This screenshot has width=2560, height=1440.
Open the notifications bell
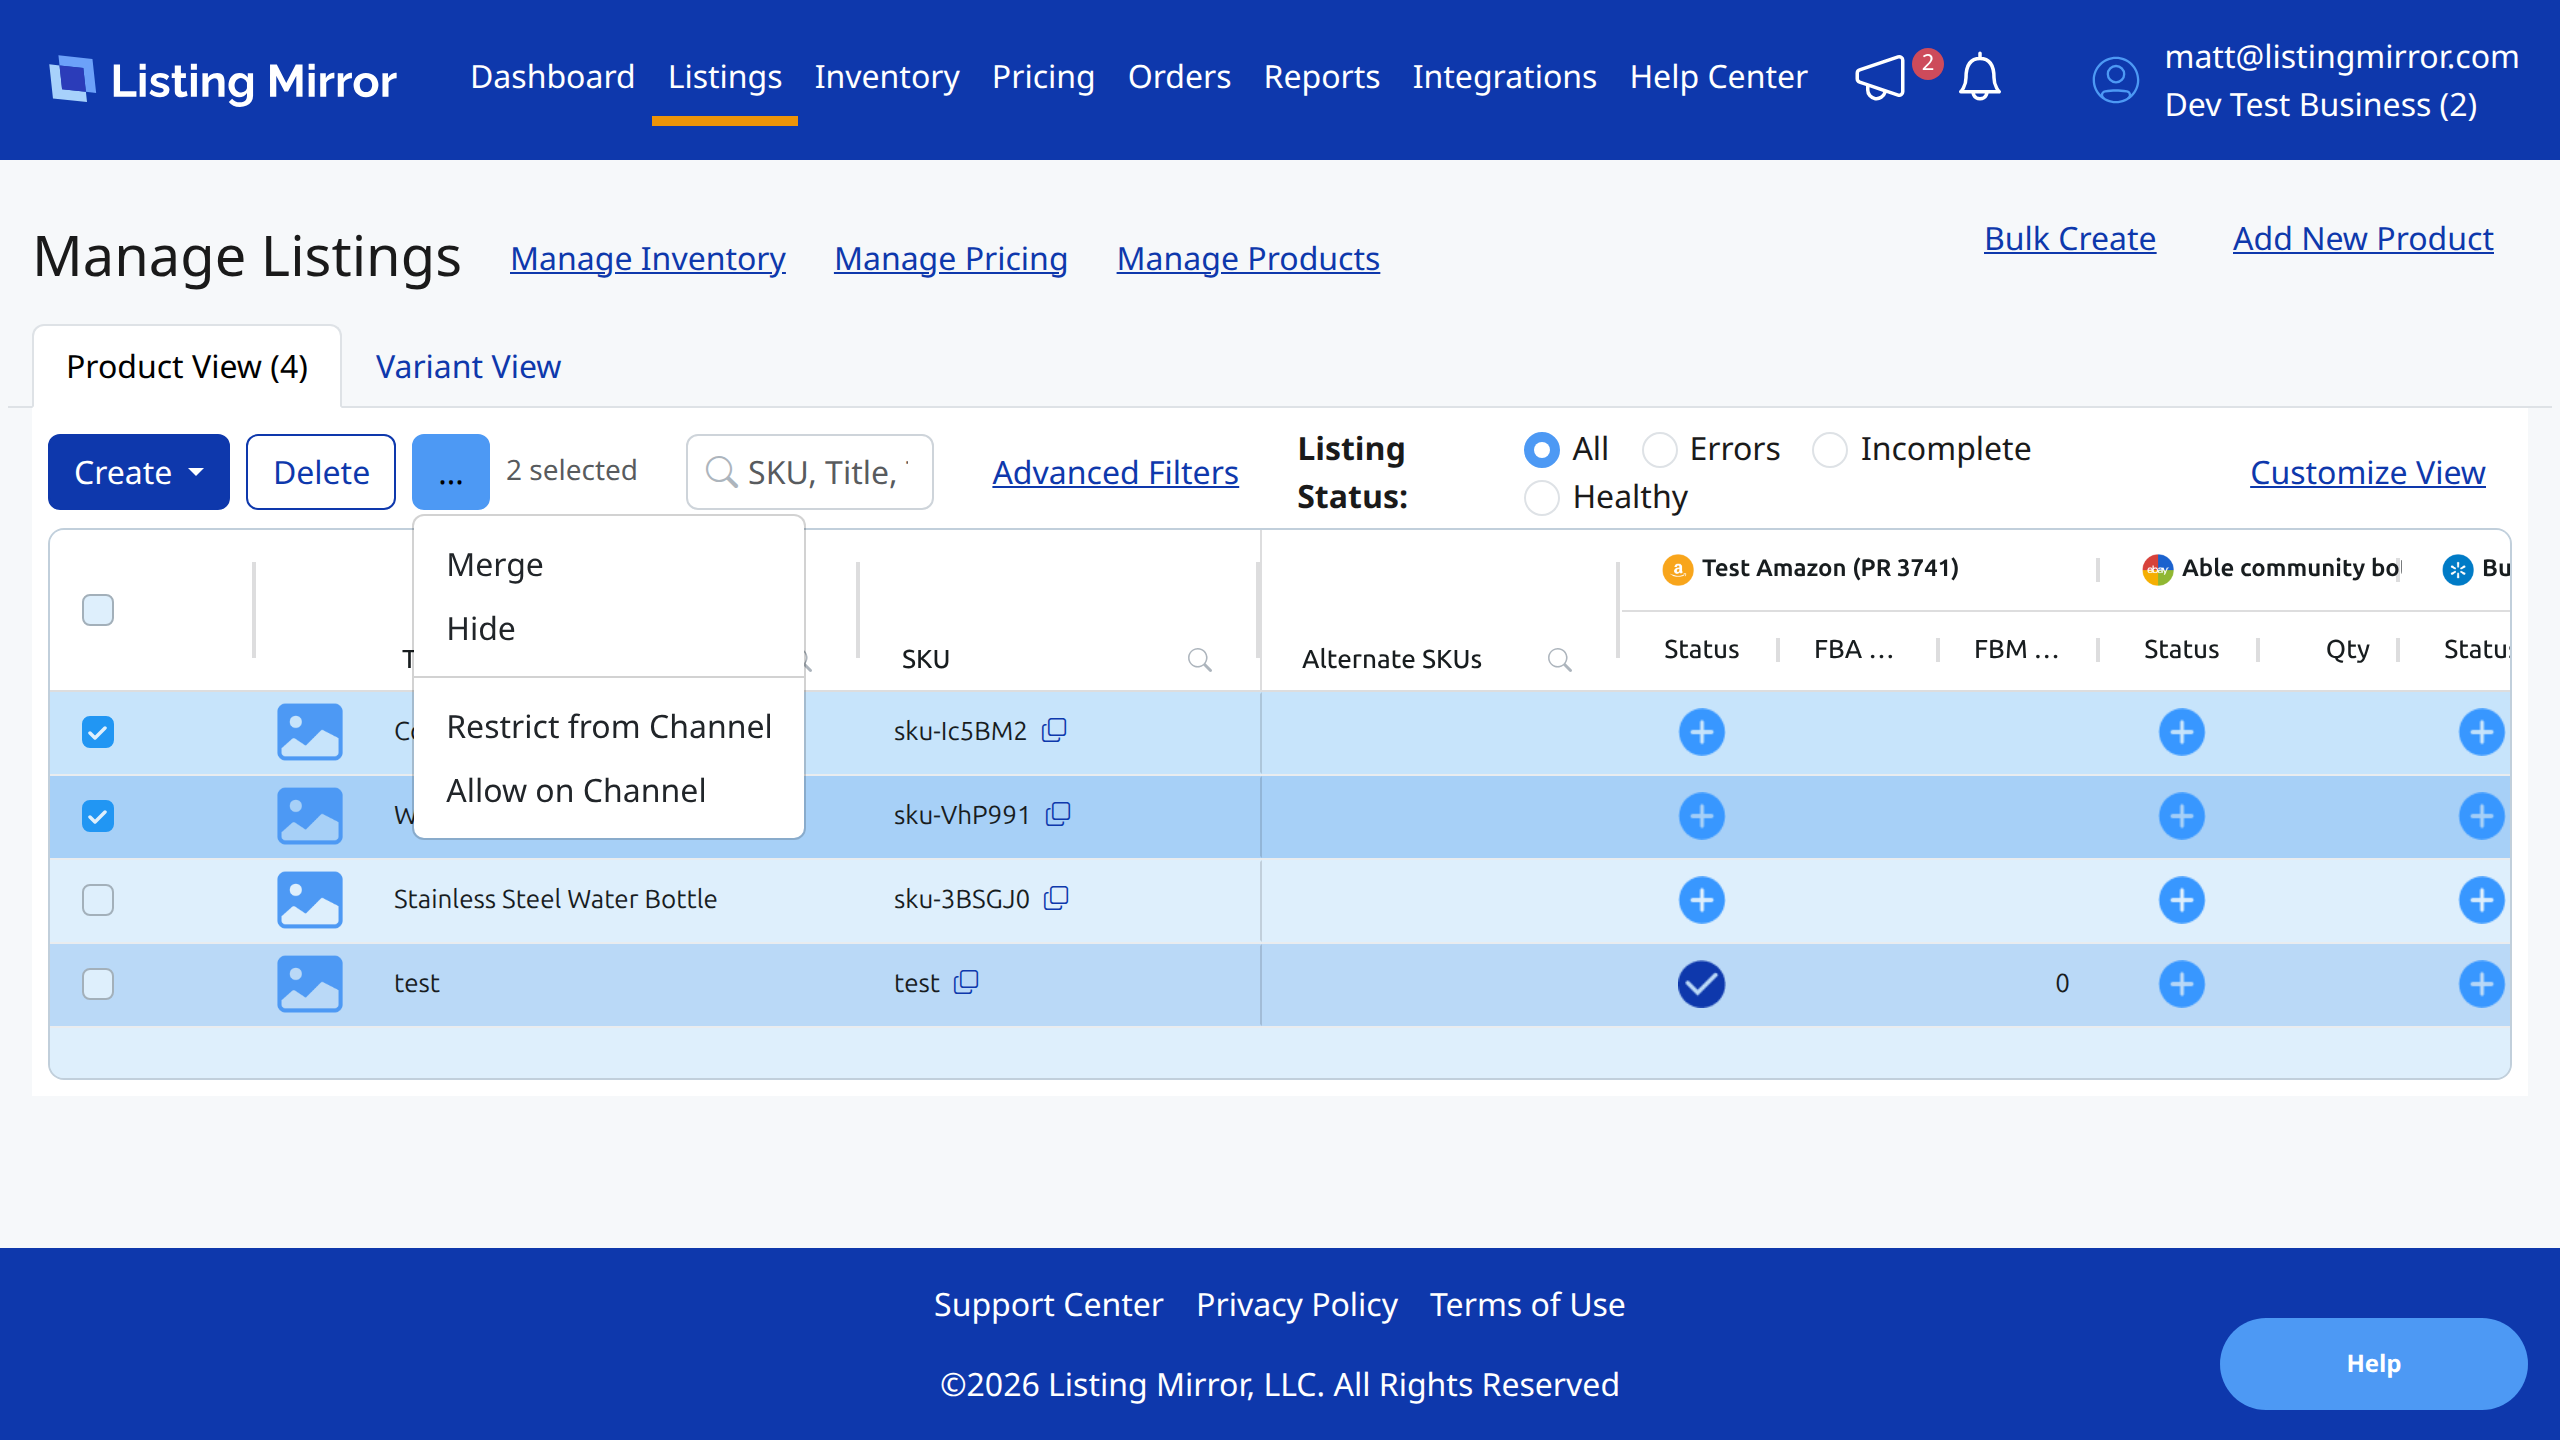click(1980, 78)
